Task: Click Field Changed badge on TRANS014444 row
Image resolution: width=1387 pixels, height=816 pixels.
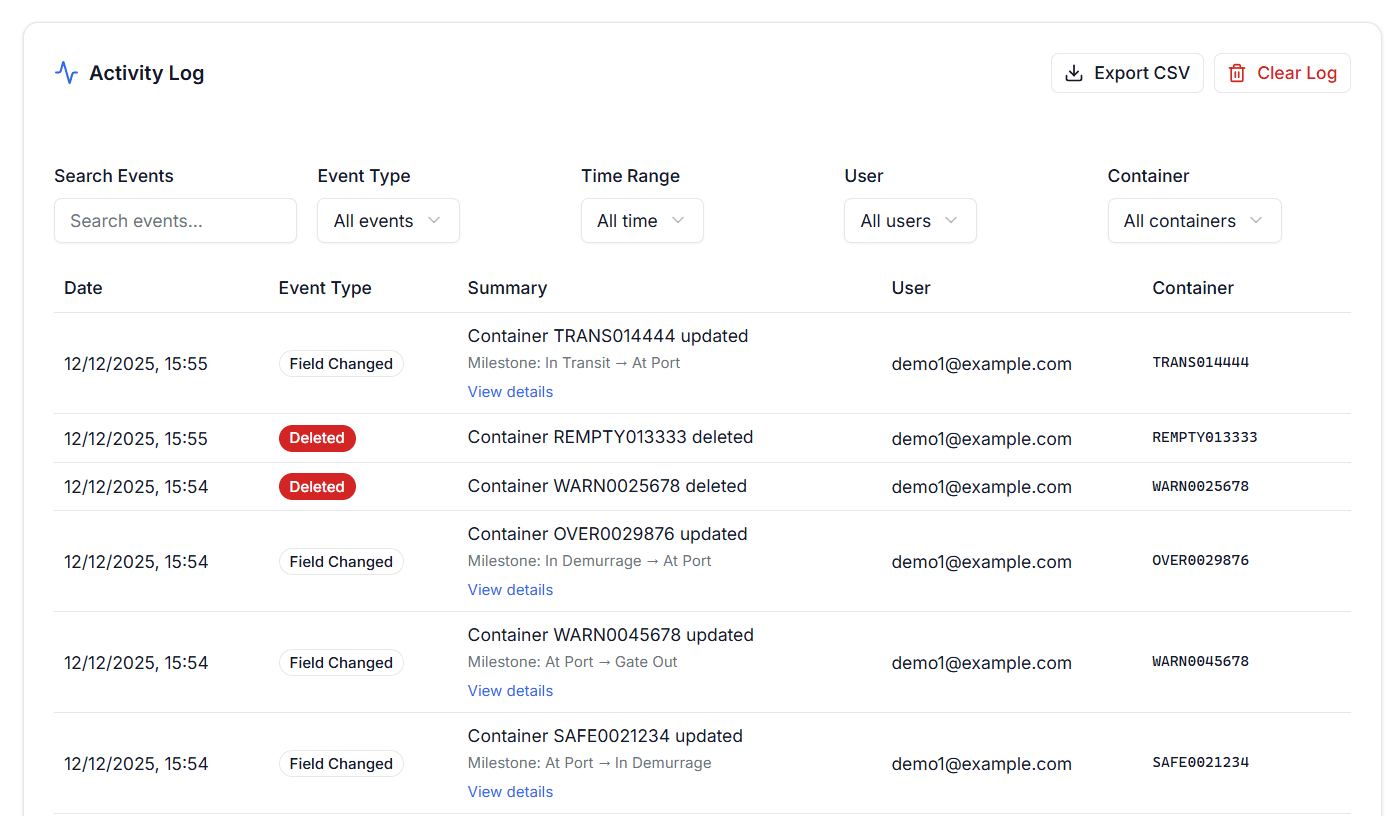Action: point(341,364)
